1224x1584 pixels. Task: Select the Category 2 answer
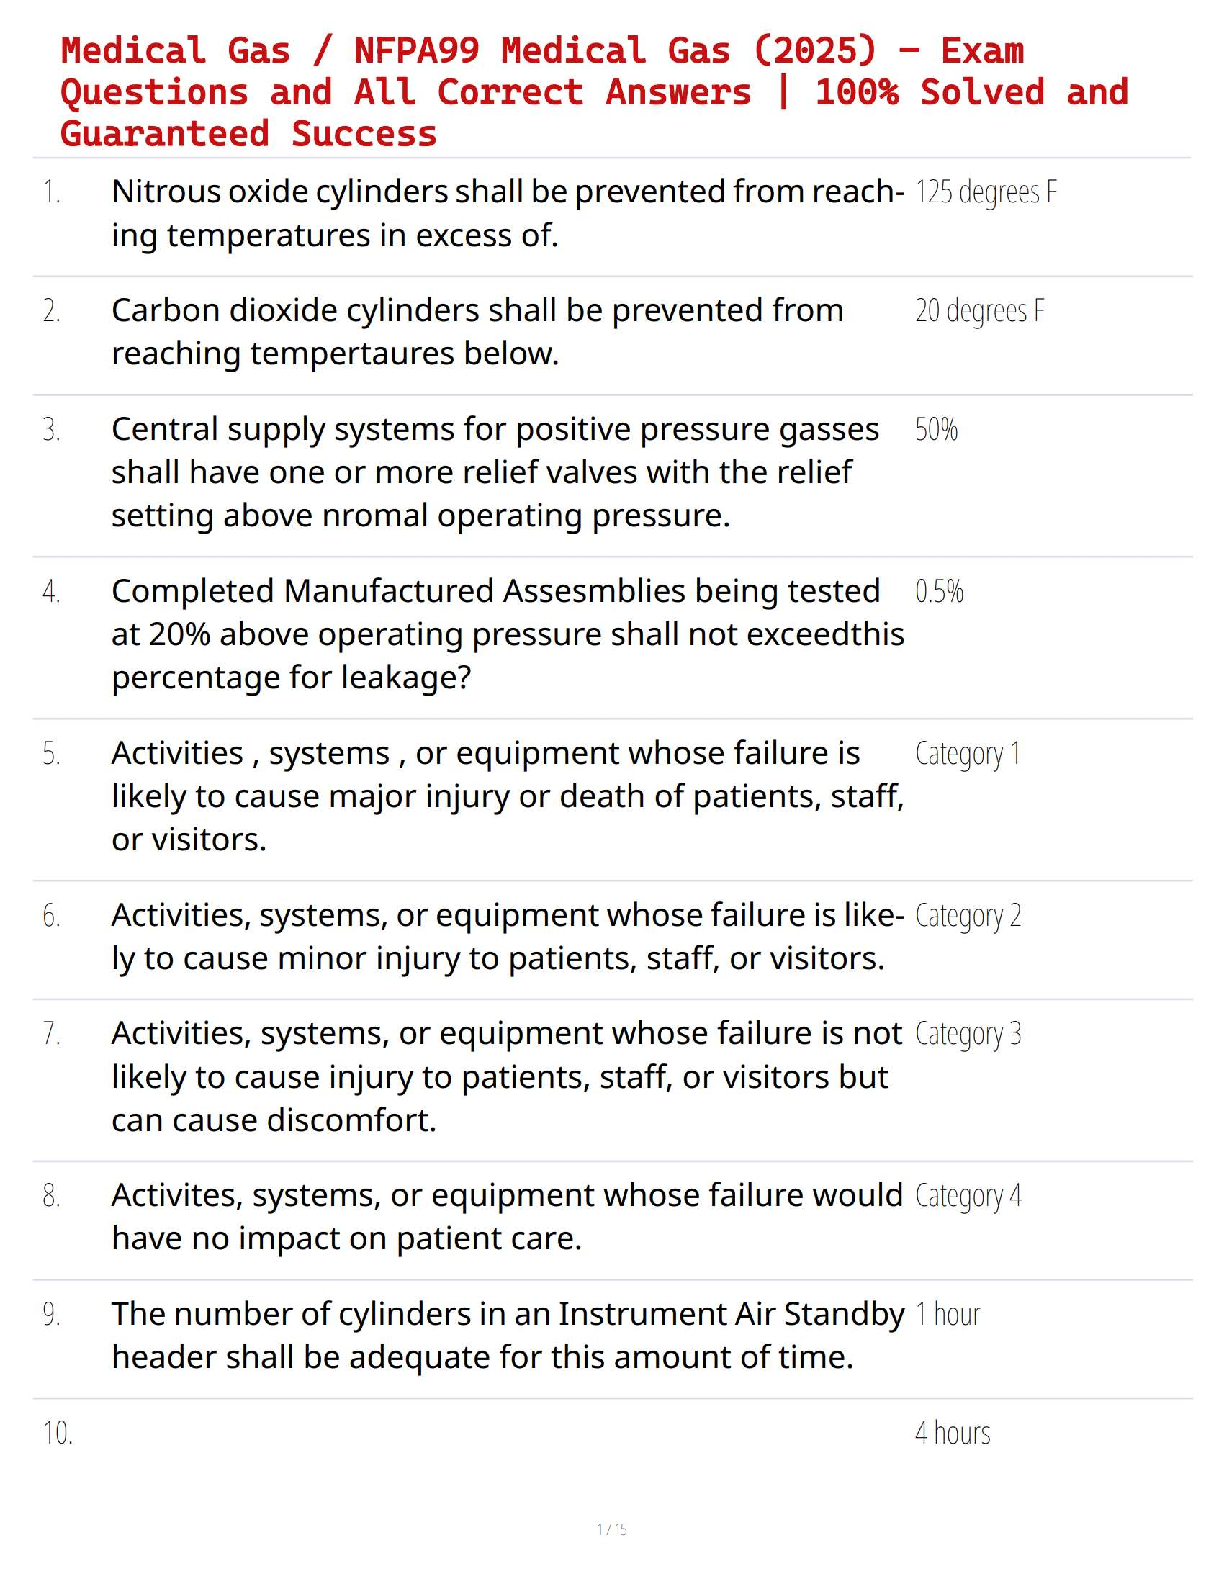click(968, 916)
